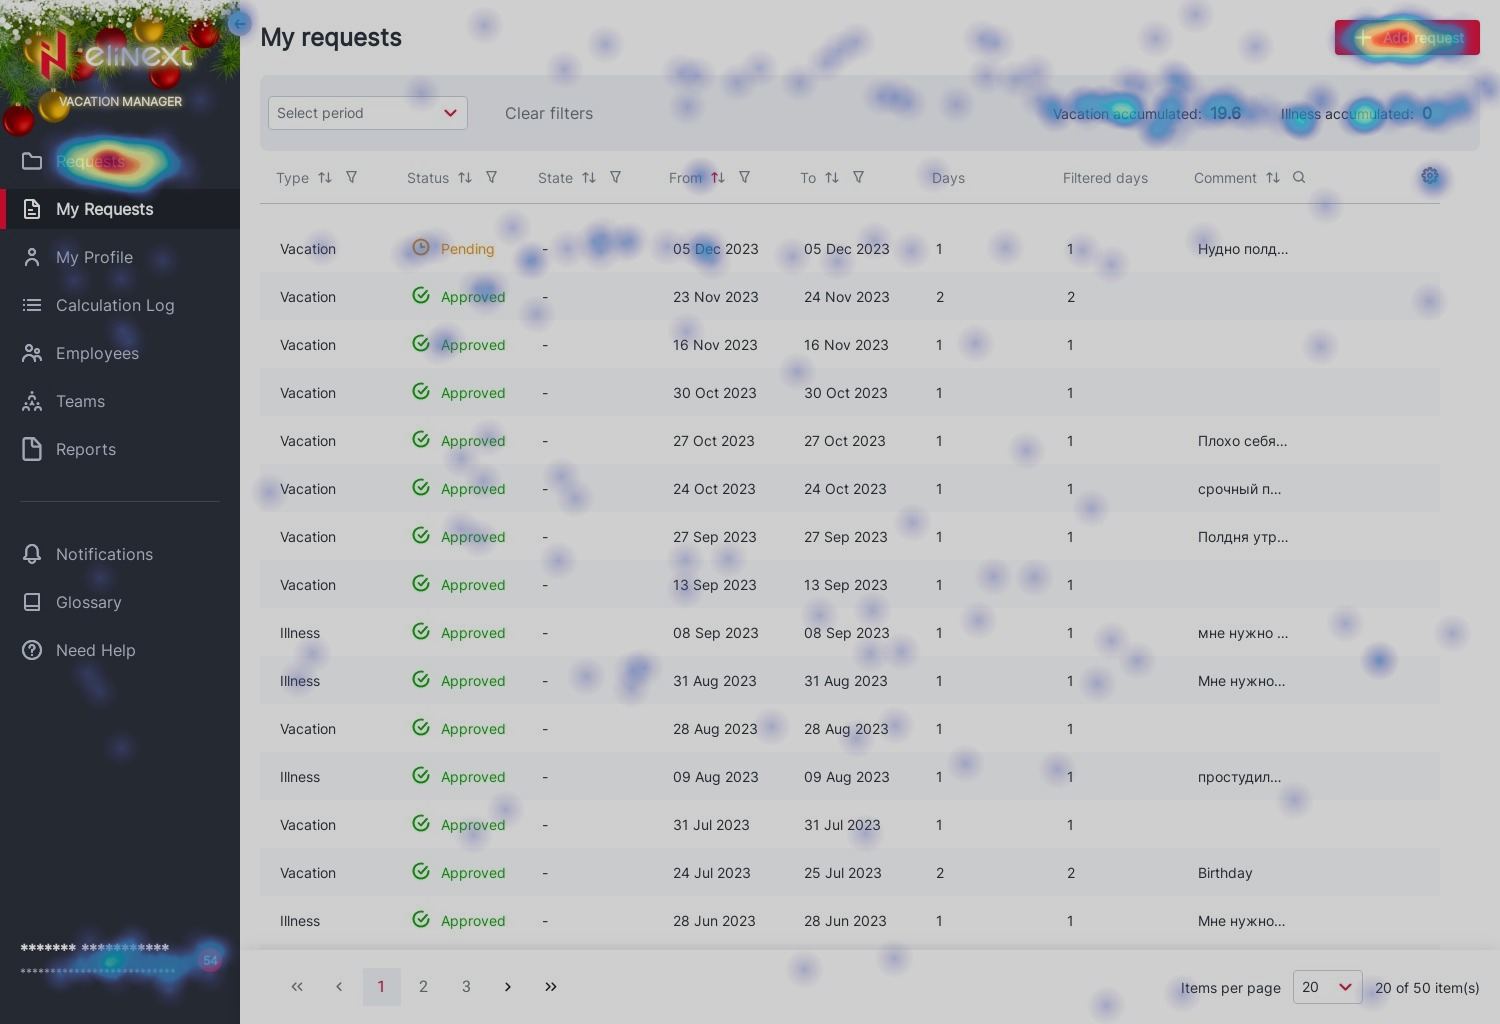
Task: Open the To column filter funnel
Action: click(858, 177)
